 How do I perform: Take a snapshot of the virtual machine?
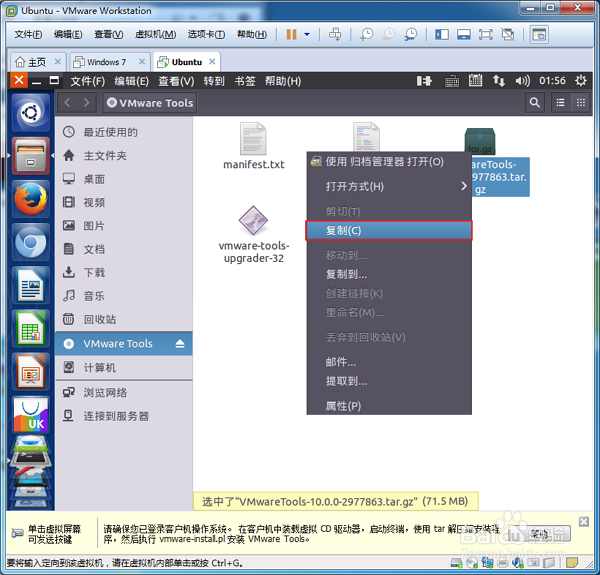(x=367, y=34)
